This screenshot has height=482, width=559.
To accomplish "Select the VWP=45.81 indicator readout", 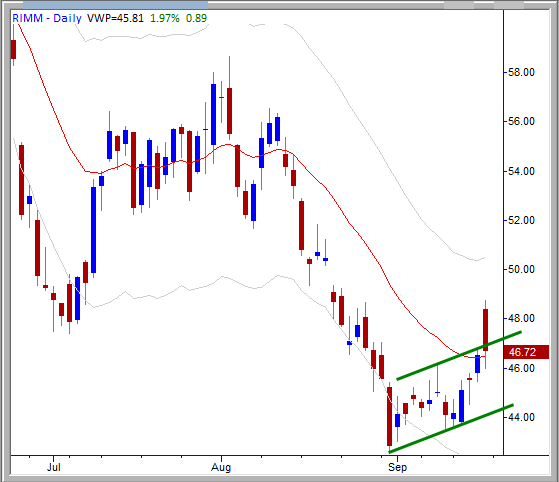I will click(x=115, y=18).
